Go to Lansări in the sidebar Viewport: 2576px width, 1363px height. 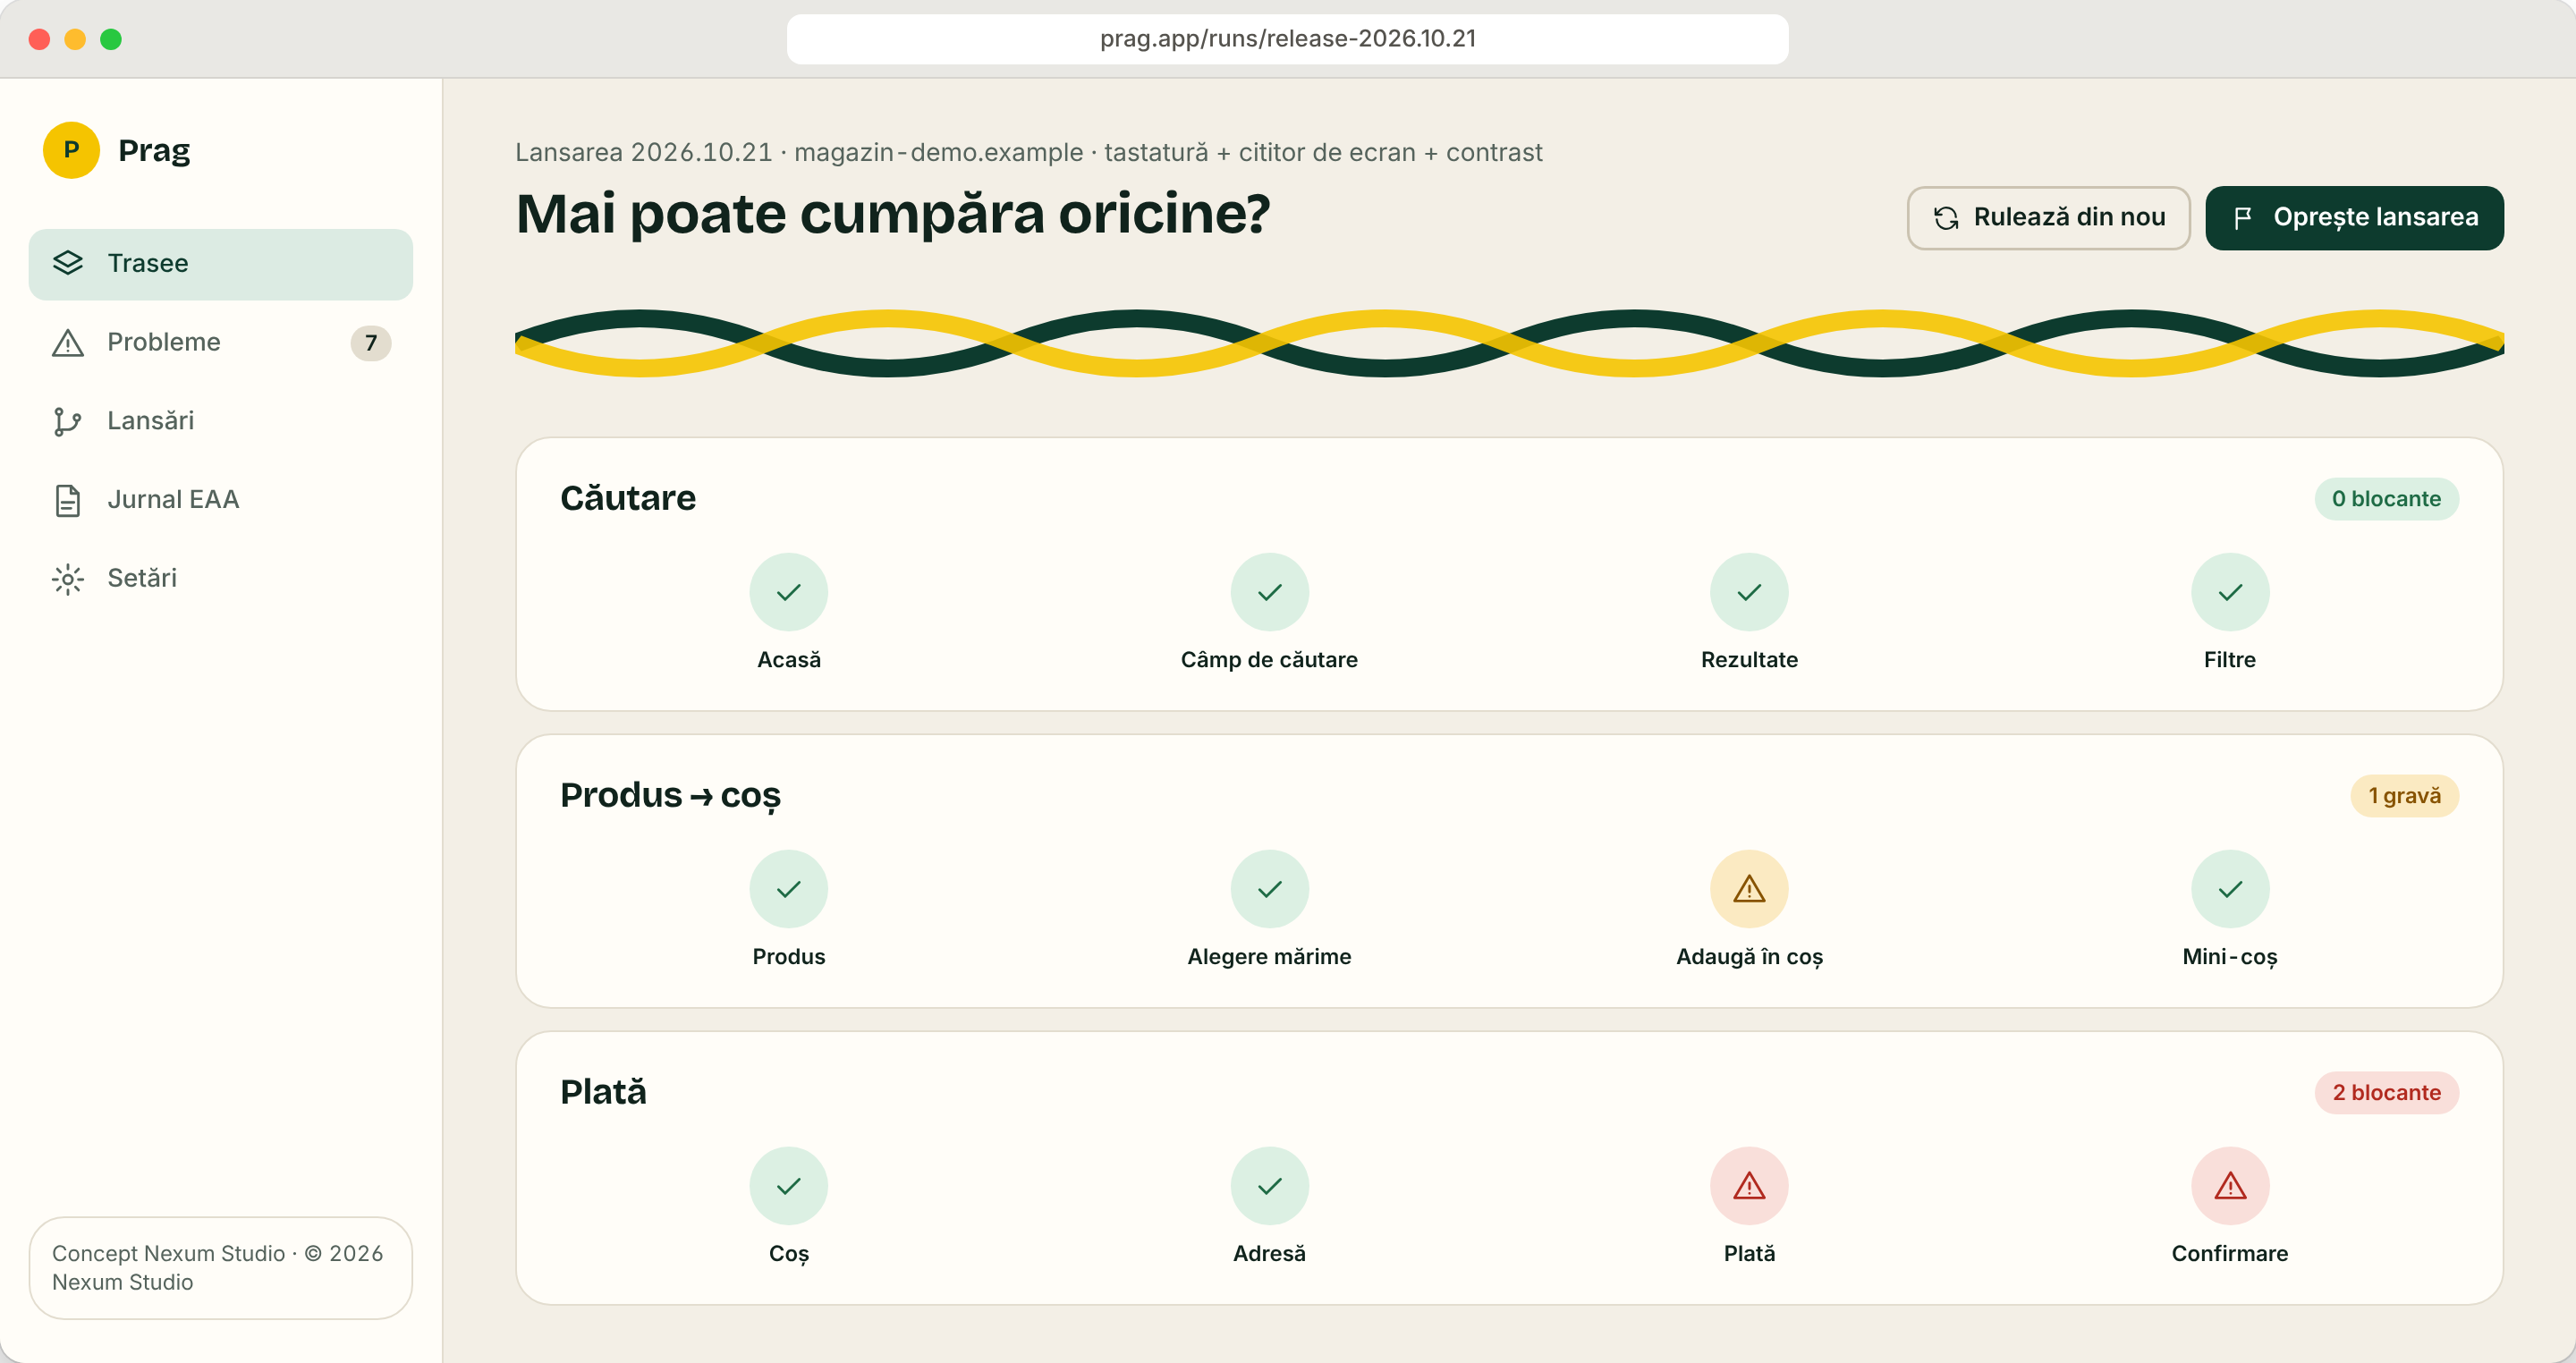(220, 421)
